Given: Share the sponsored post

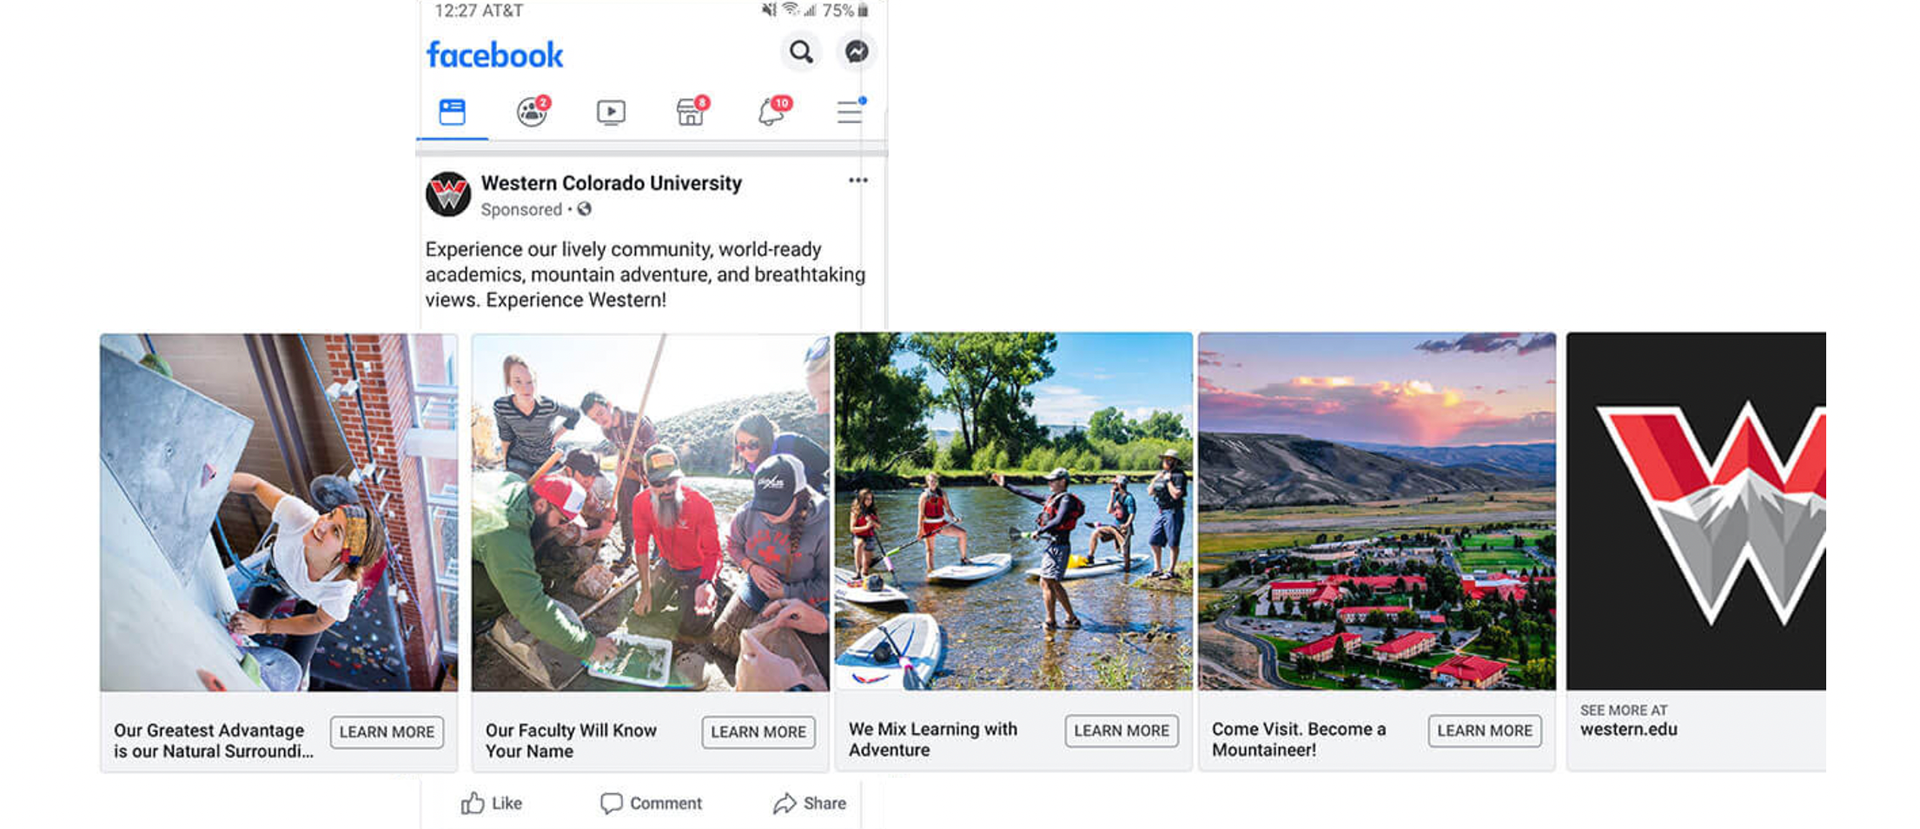Looking at the screenshot, I should click(809, 803).
